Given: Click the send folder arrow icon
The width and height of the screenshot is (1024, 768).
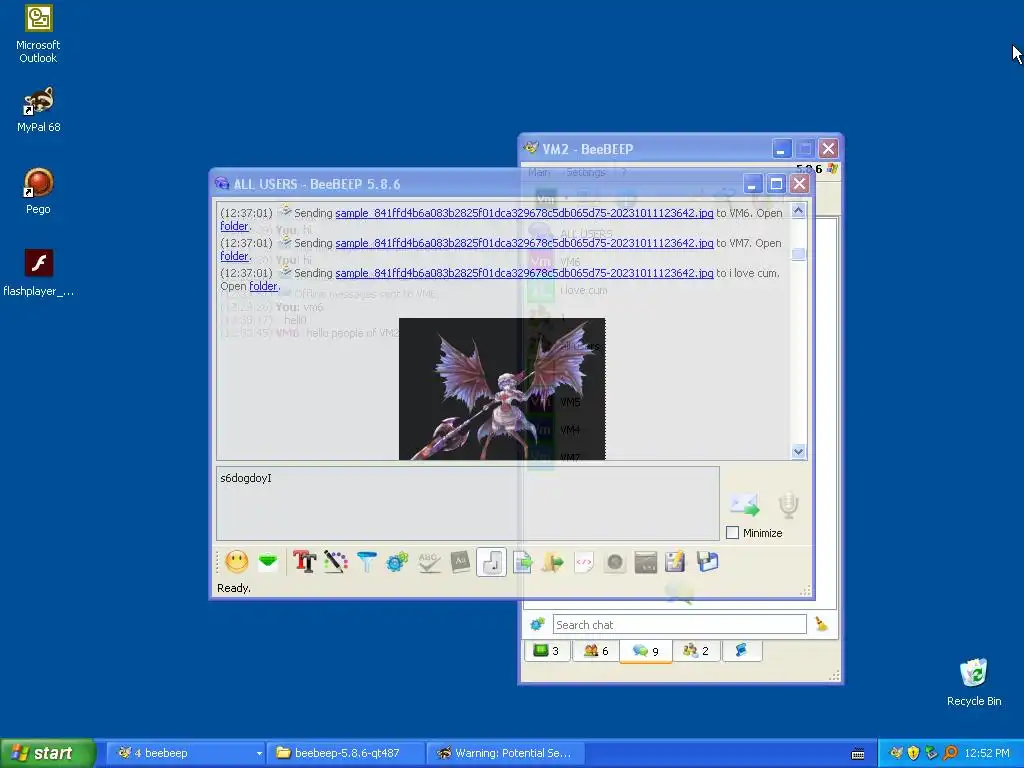Looking at the screenshot, I should (552, 562).
